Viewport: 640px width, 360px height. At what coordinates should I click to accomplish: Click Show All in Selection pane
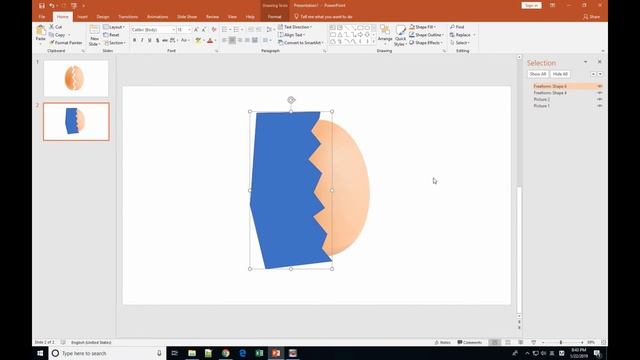click(538, 74)
